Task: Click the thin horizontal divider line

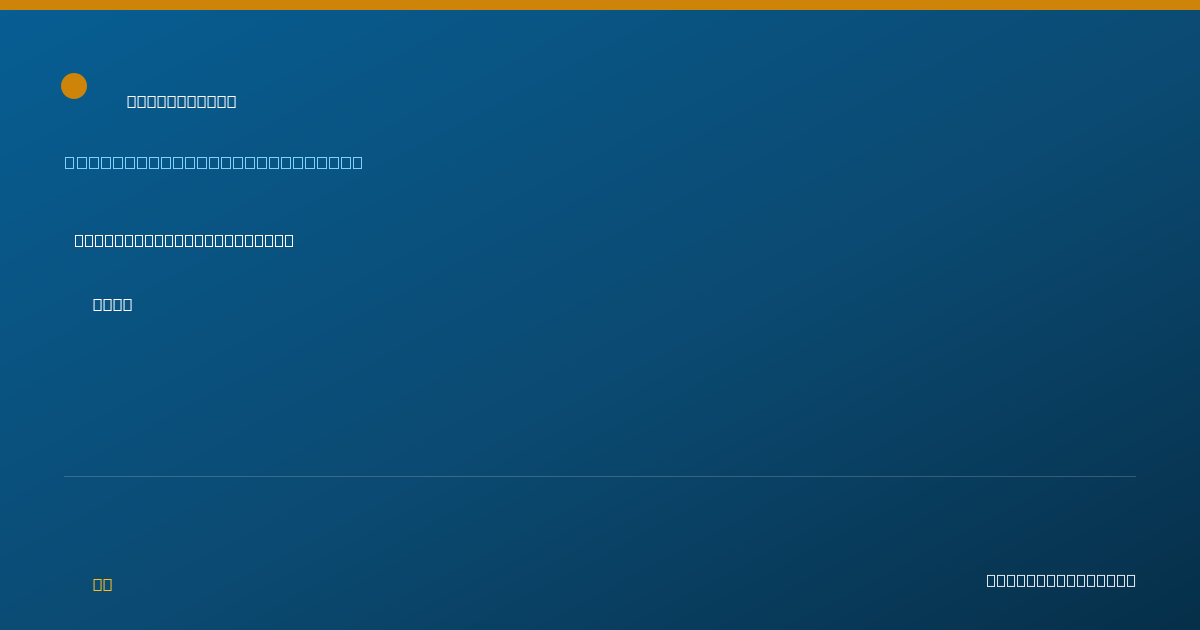Action: coord(600,476)
